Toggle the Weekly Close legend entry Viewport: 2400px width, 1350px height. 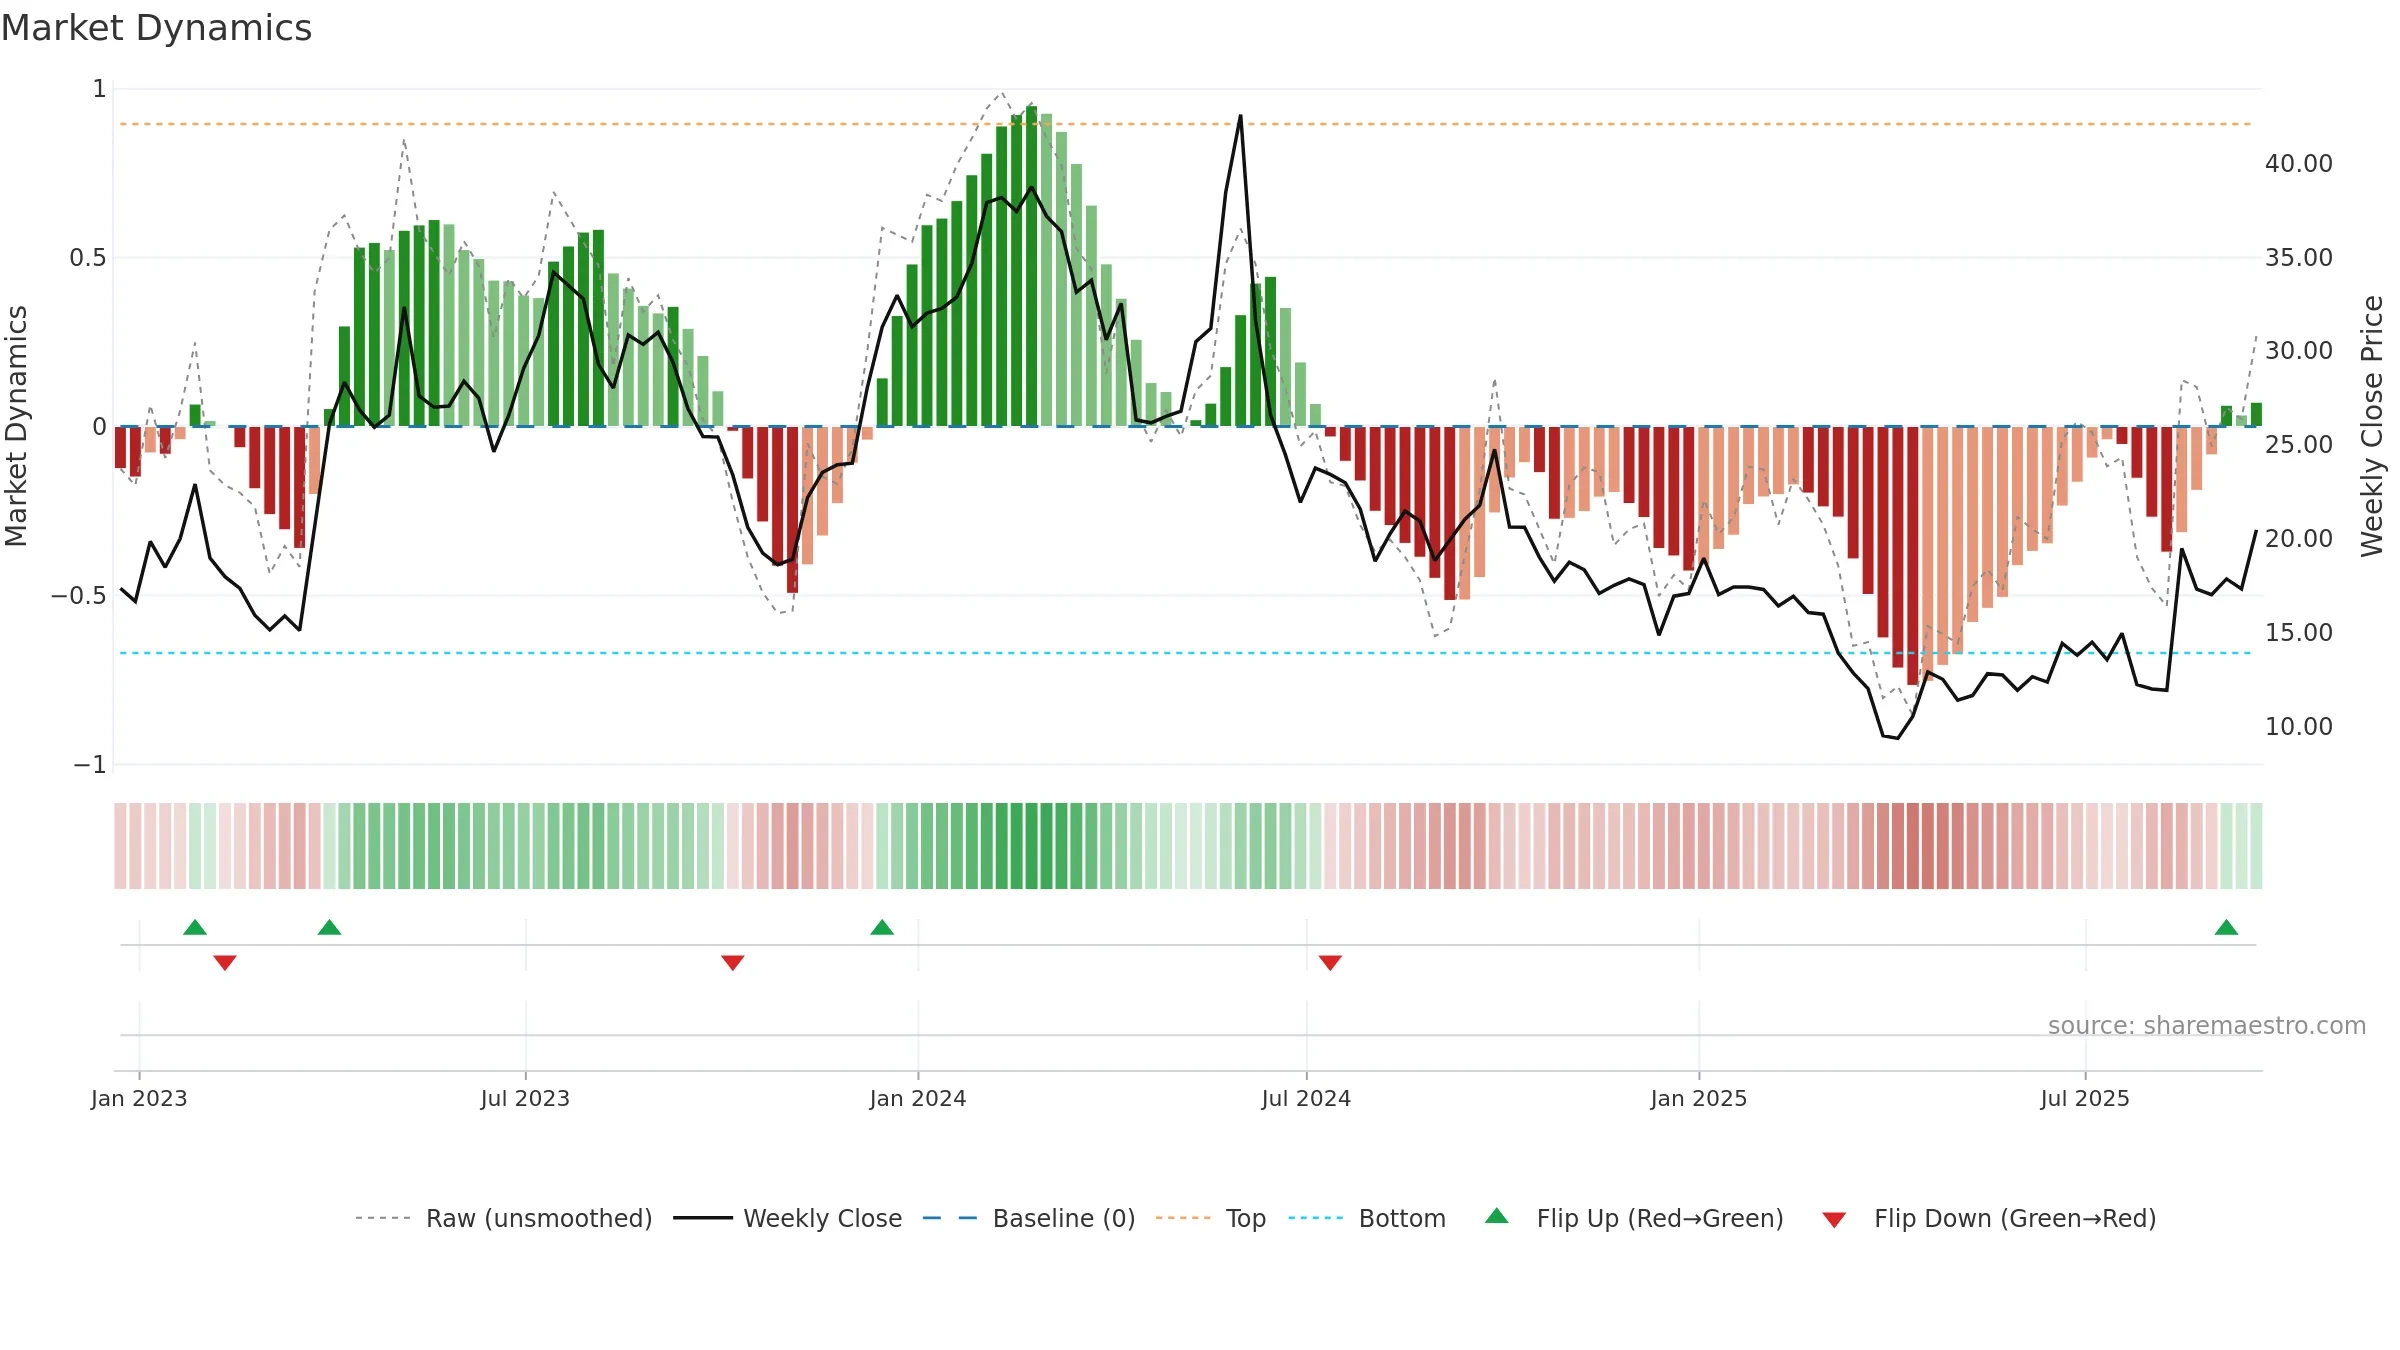pyautogui.click(x=788, y=1218)
